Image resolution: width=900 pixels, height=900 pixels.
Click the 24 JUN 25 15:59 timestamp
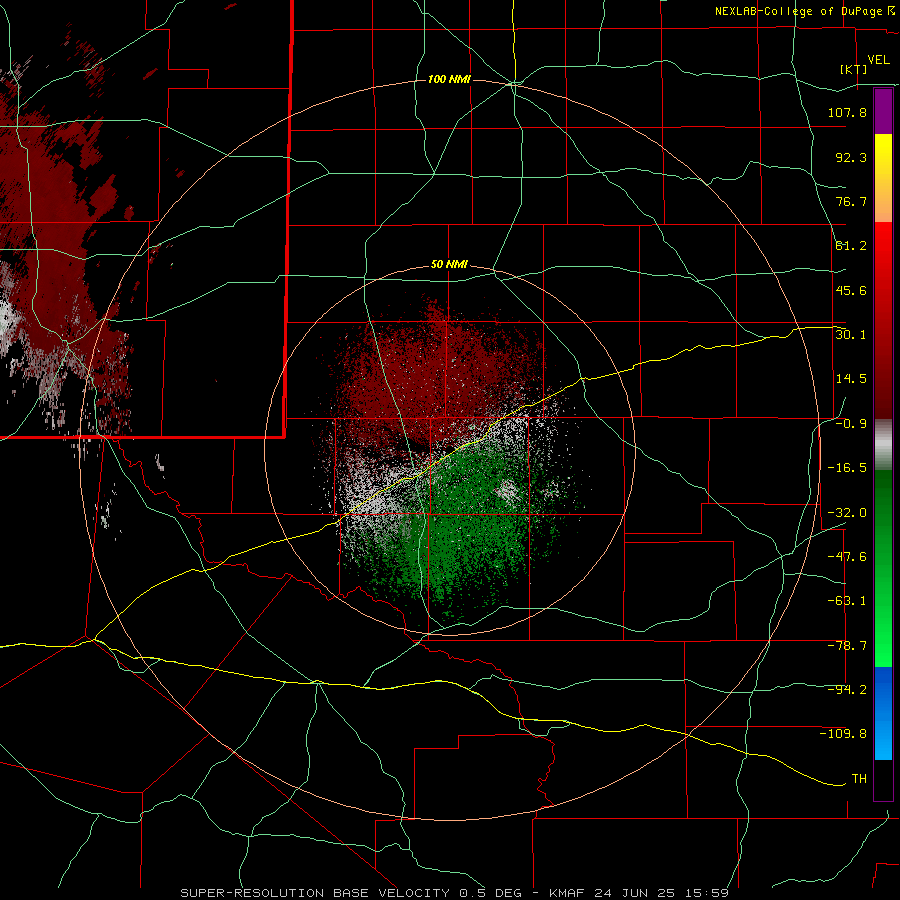(x=661, y=893)
